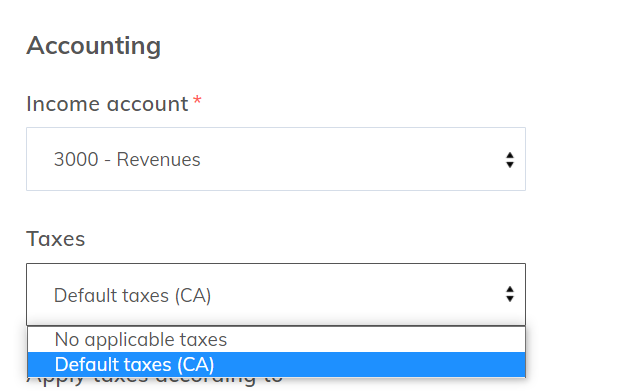Click the "3000 - Revenues" selected value

tap(127, 159)
